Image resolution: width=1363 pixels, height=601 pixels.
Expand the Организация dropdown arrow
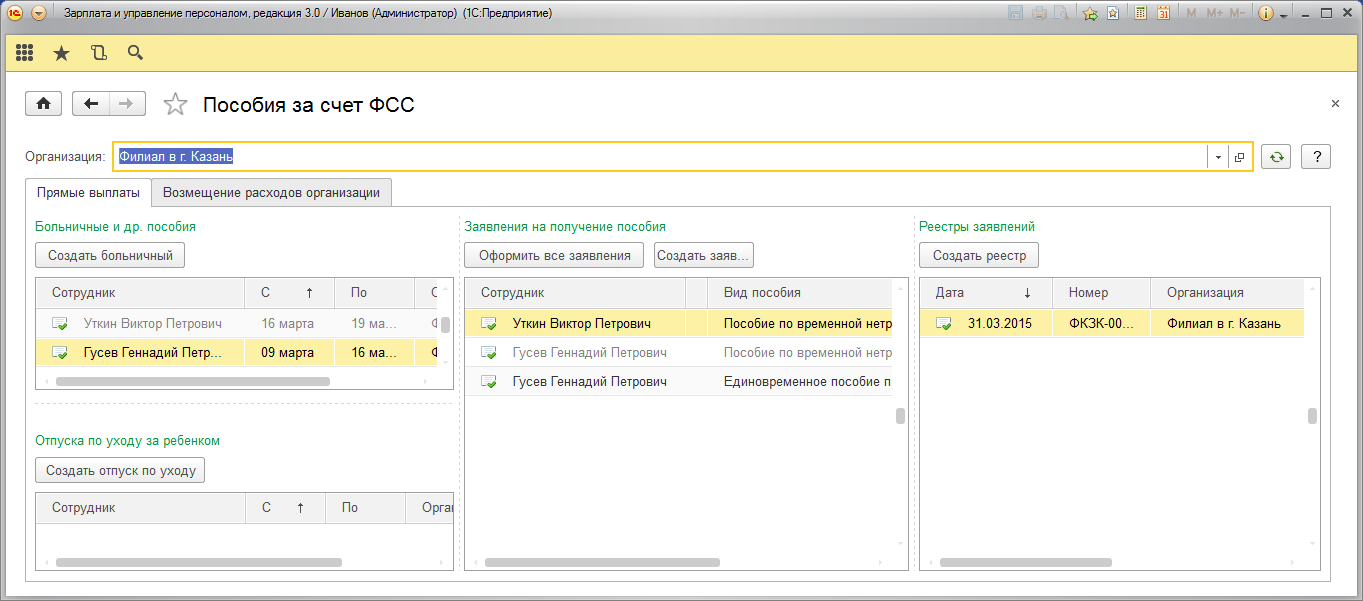point(1217,157)
